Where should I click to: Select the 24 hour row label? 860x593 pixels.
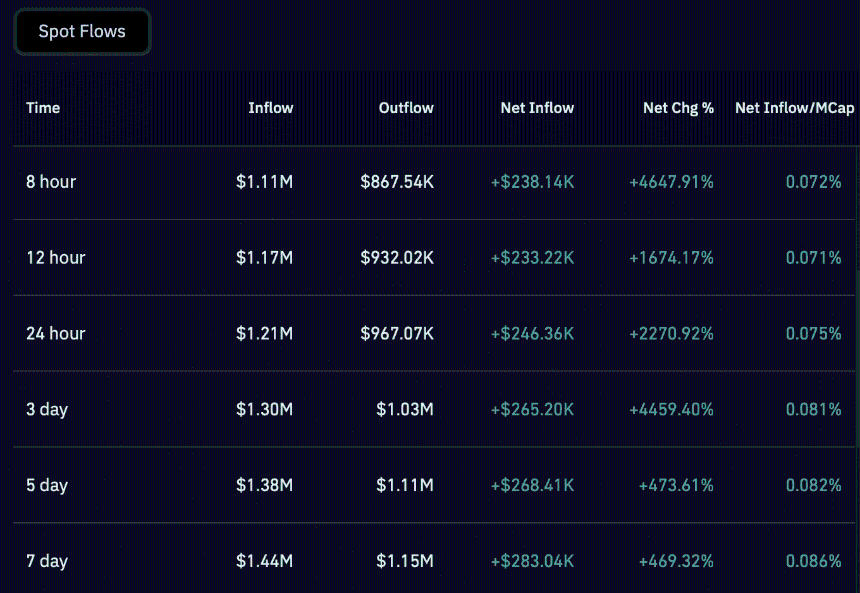55,333
